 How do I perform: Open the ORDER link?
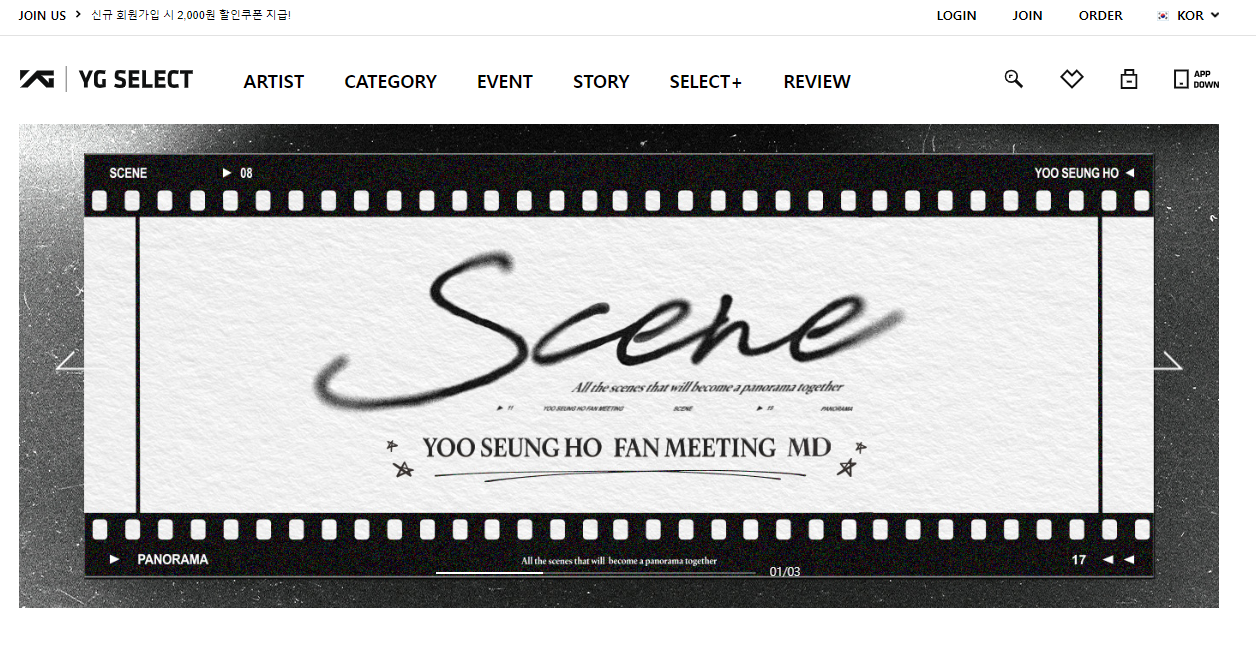pyautogui.click(x=1100, y=16)
